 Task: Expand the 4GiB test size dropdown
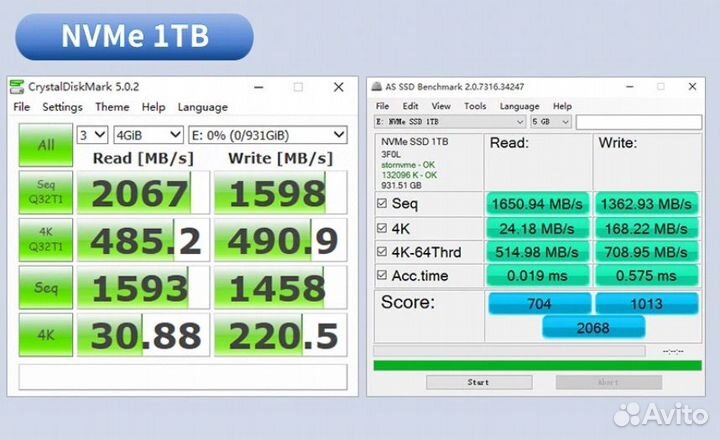(148, 135)
